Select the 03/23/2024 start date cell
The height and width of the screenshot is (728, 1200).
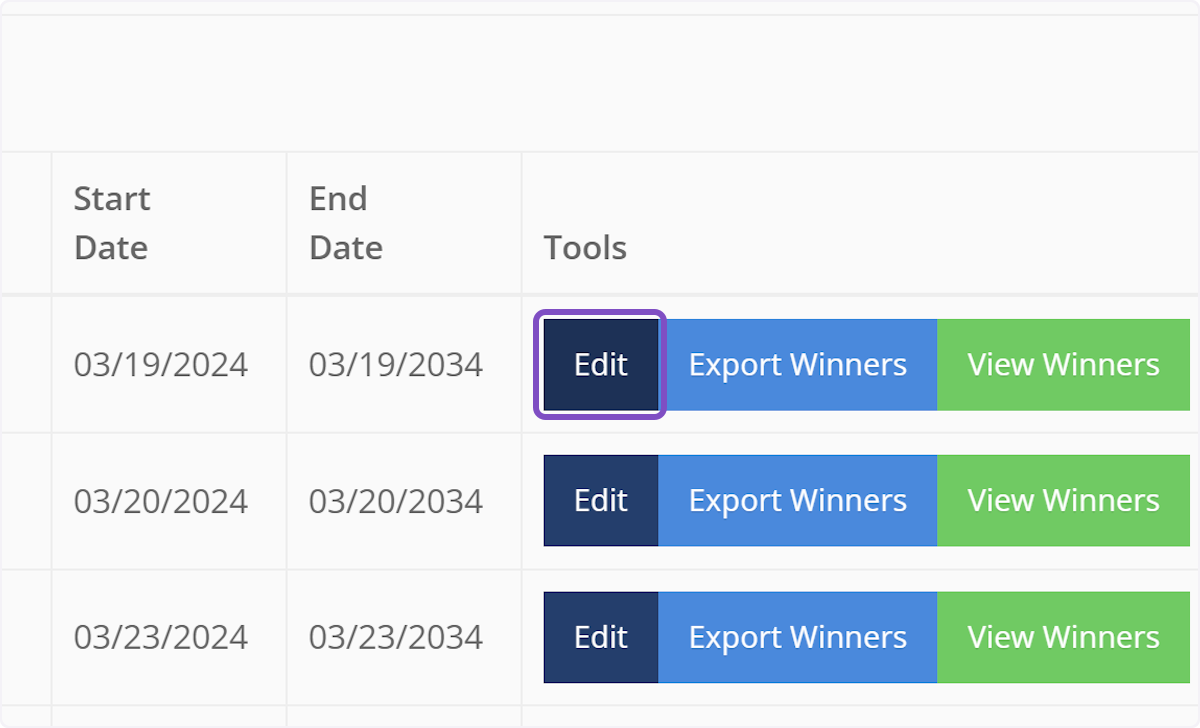coord(160,637)
